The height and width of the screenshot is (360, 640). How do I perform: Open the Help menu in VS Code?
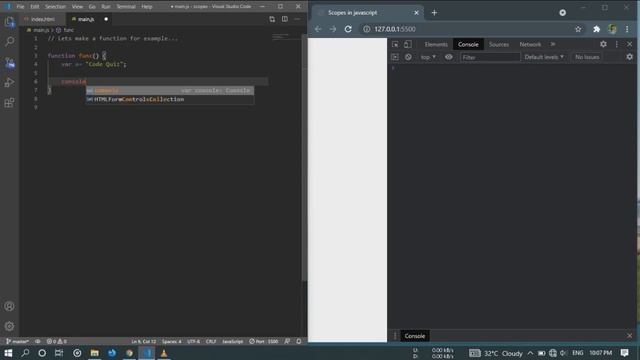click(147, 7)
